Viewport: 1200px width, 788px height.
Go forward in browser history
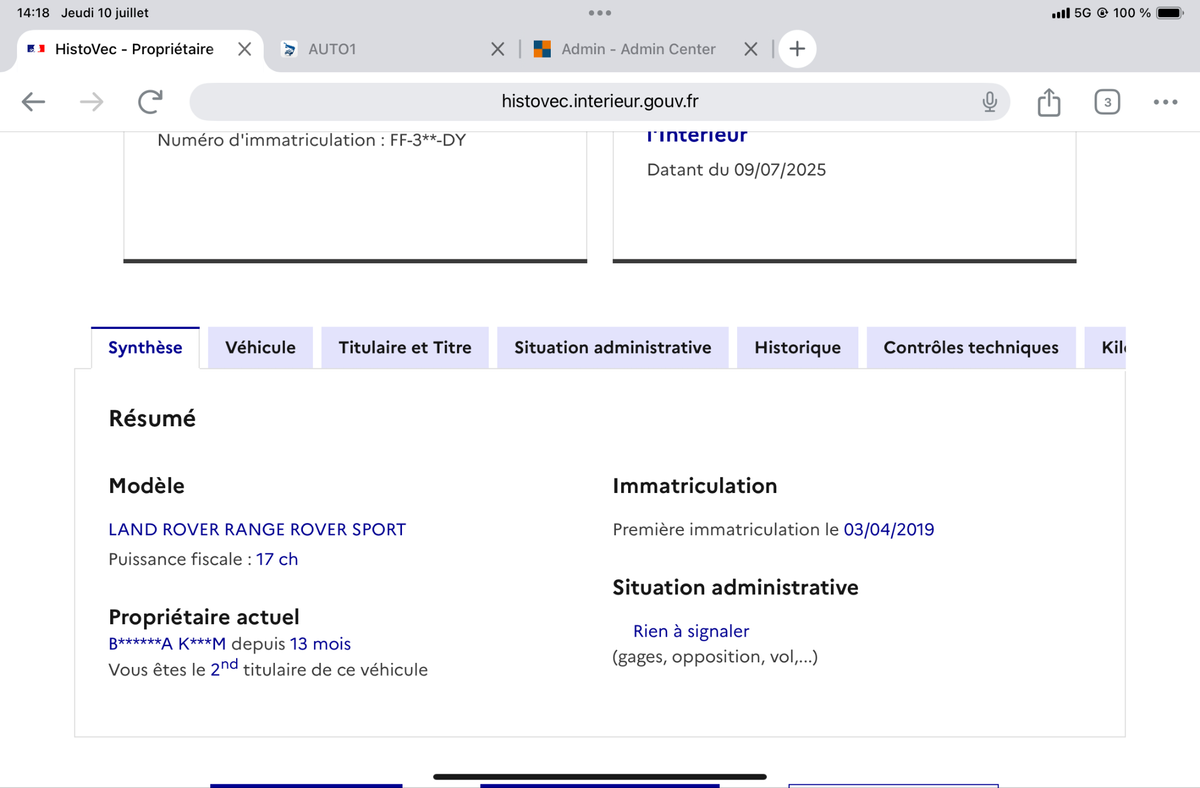coord(92,101)
